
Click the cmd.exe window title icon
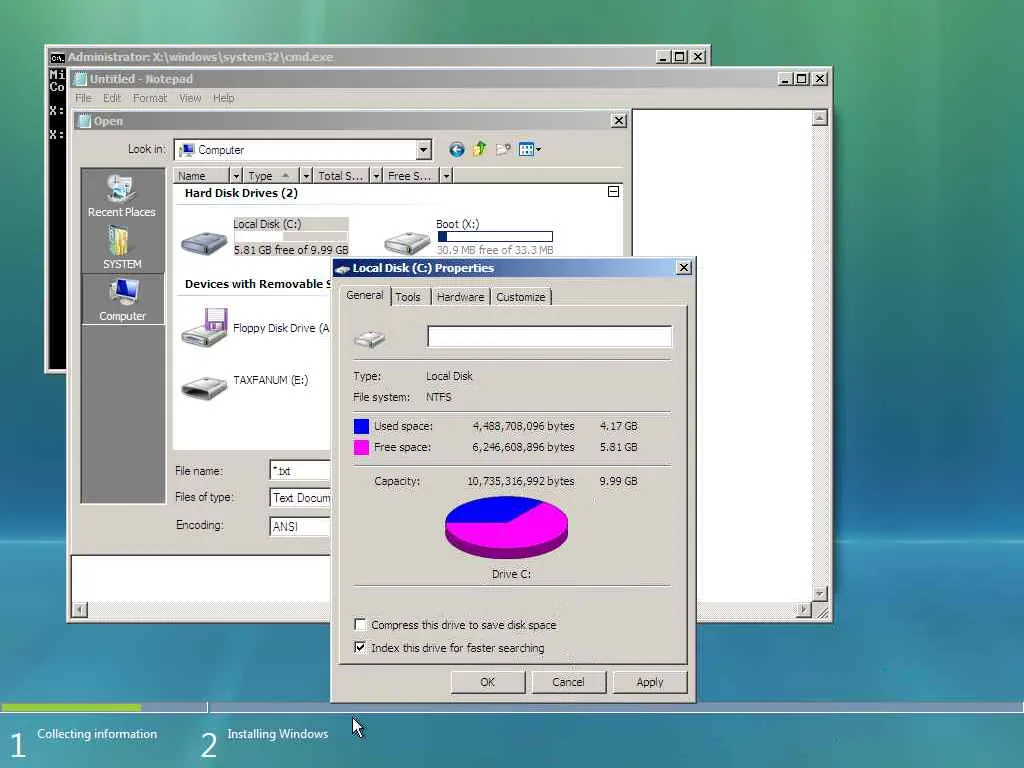click(57, 57)
